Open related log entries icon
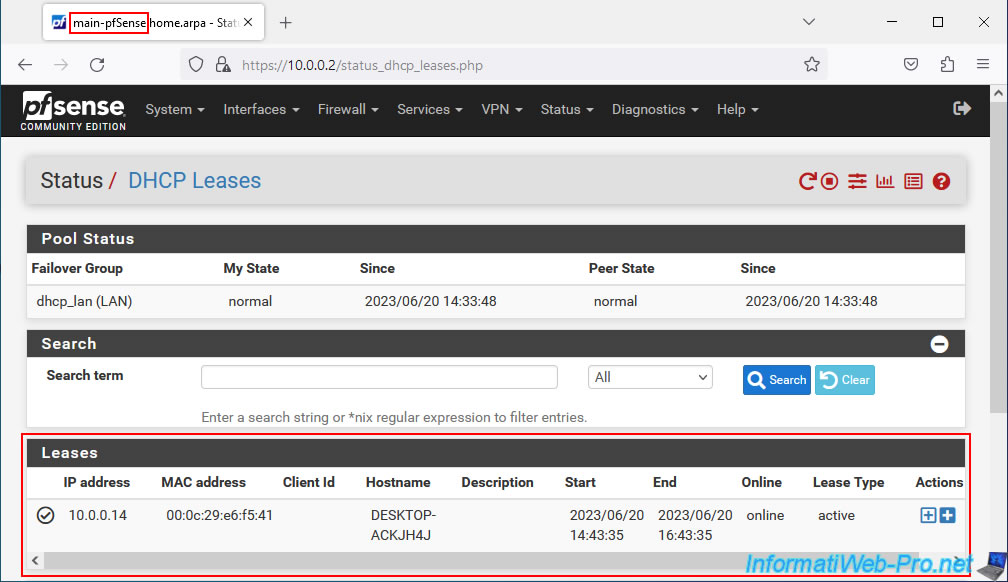 pyautogui.click(x=914, y=181)
